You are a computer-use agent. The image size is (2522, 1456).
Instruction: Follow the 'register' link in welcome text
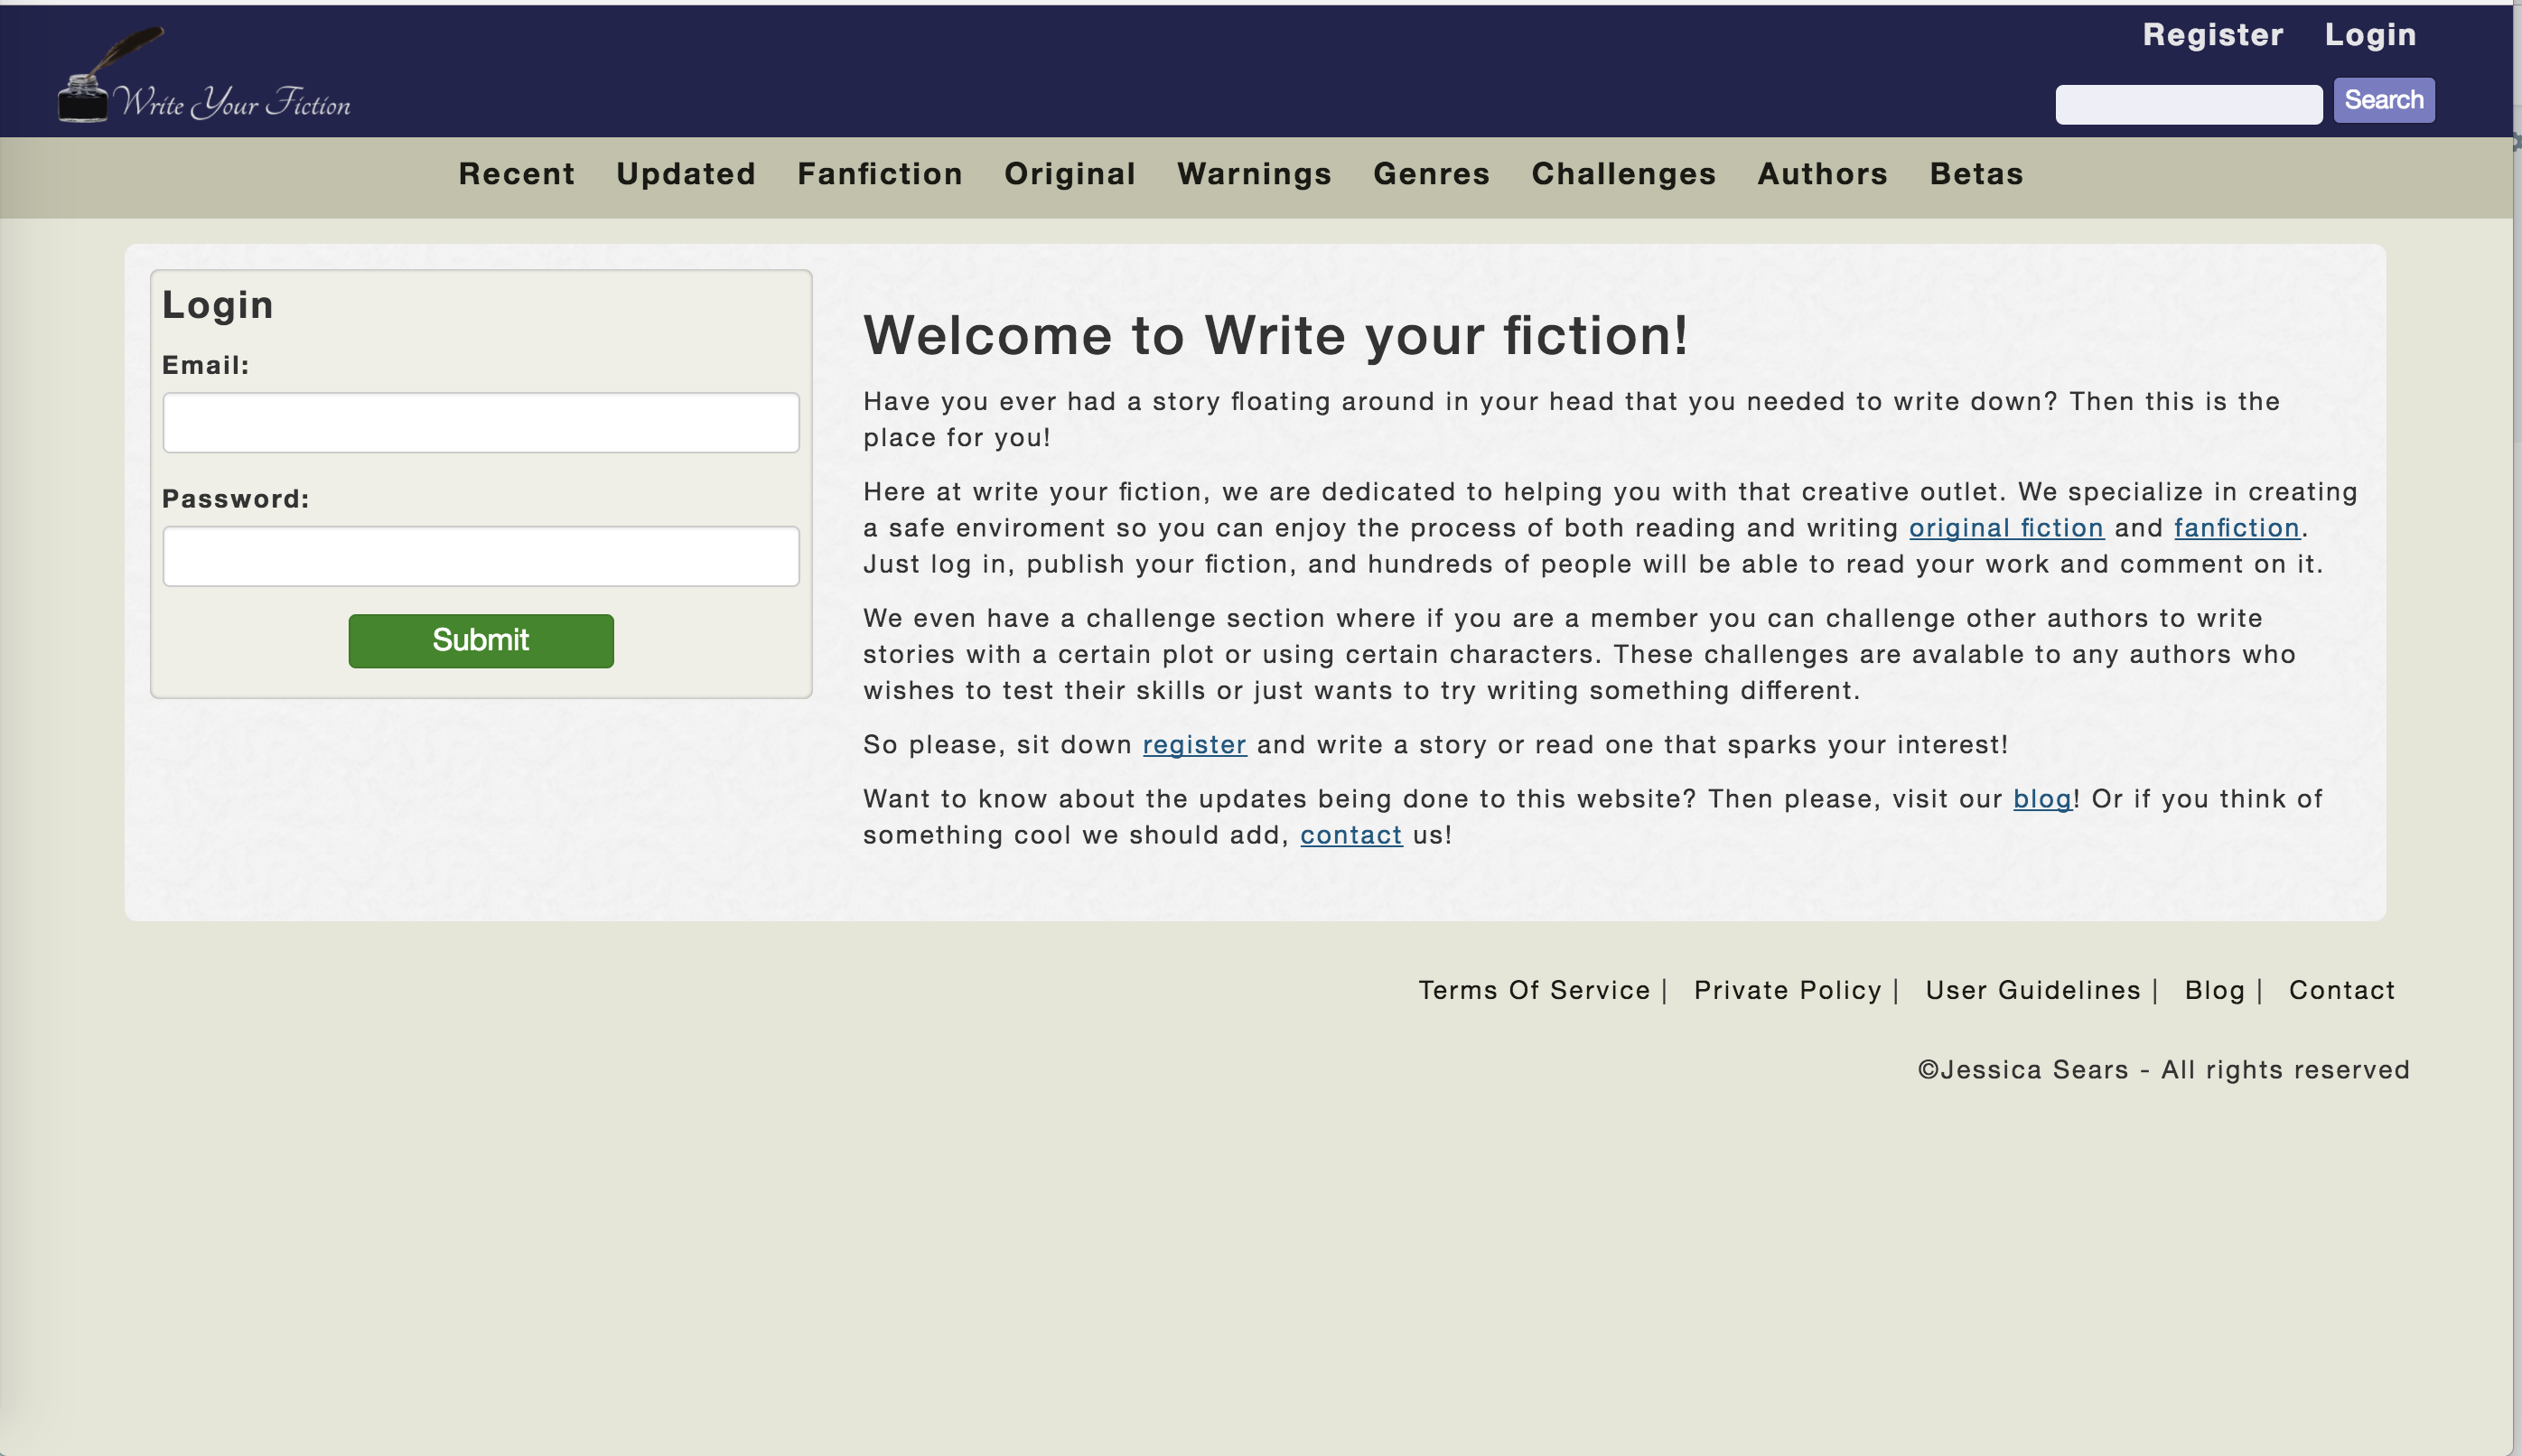click(1194, 745)
